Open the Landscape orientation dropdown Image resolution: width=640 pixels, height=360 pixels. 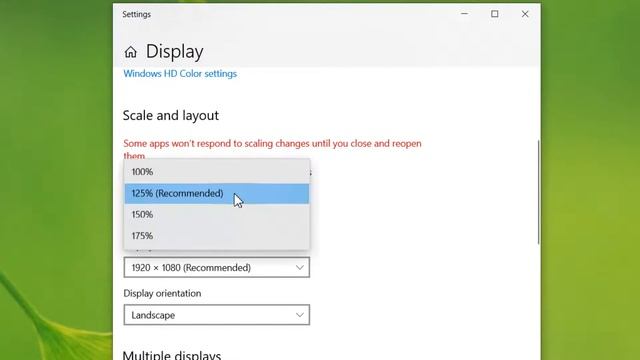(x=217, y=315)
